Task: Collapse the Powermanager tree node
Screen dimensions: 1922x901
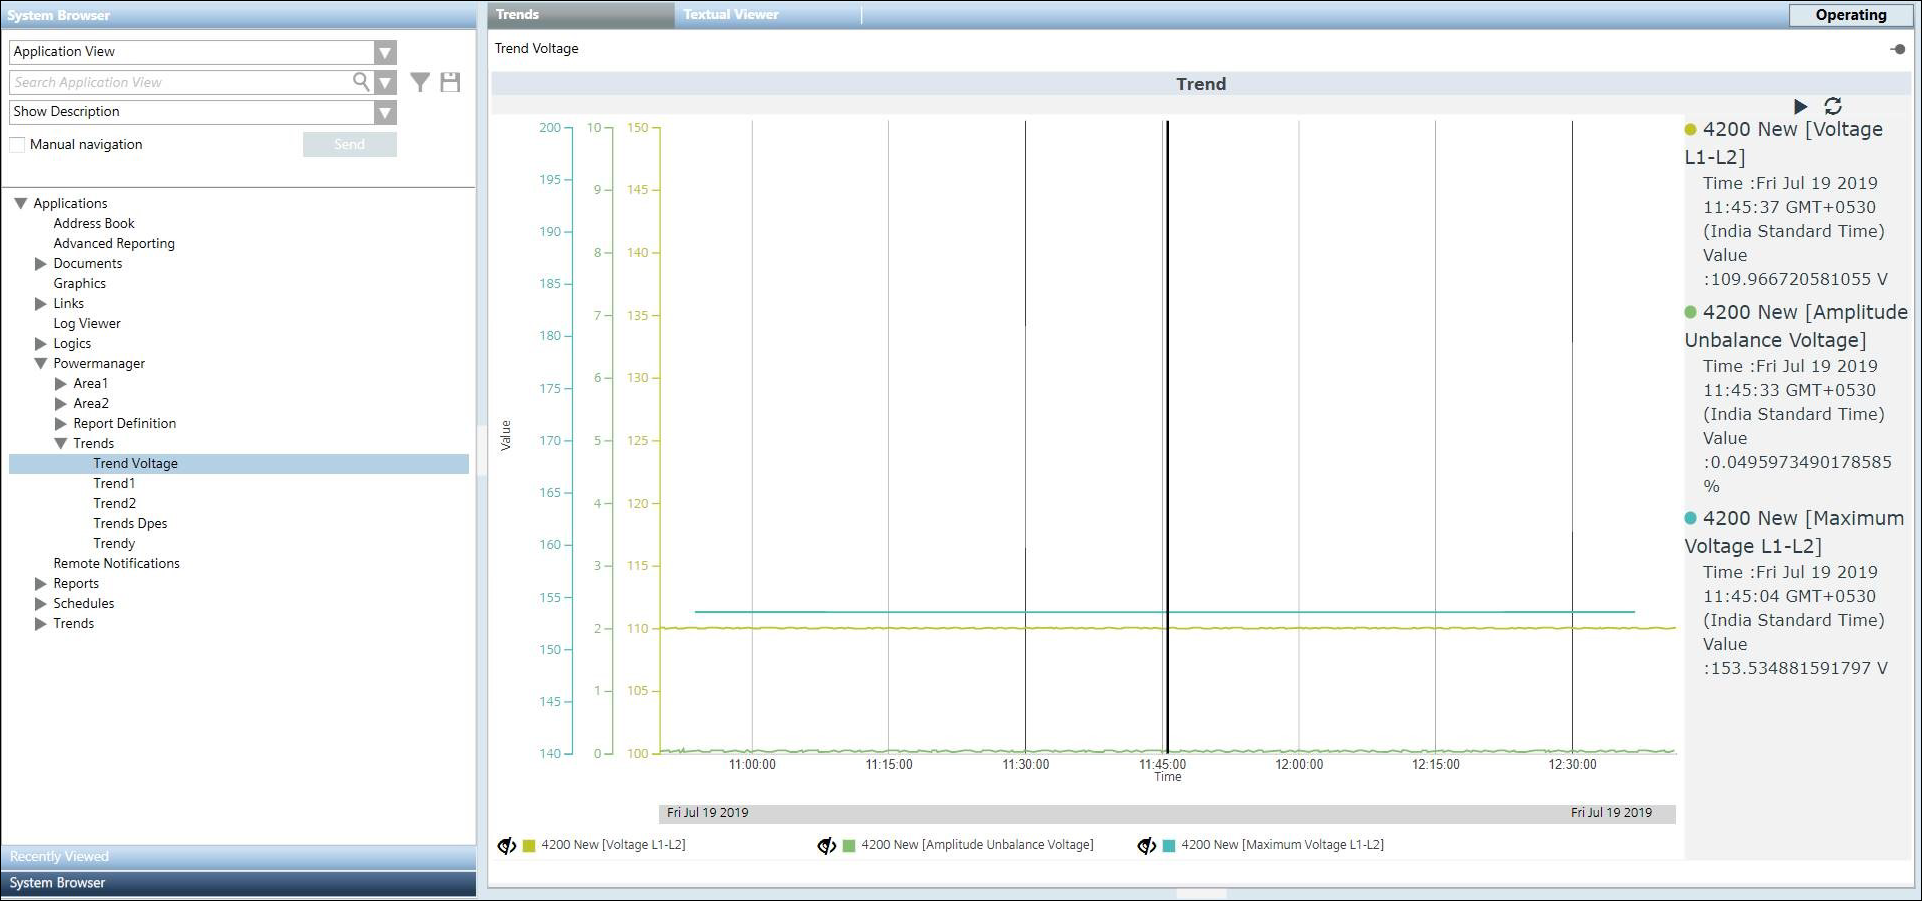Action: point(41,364)
